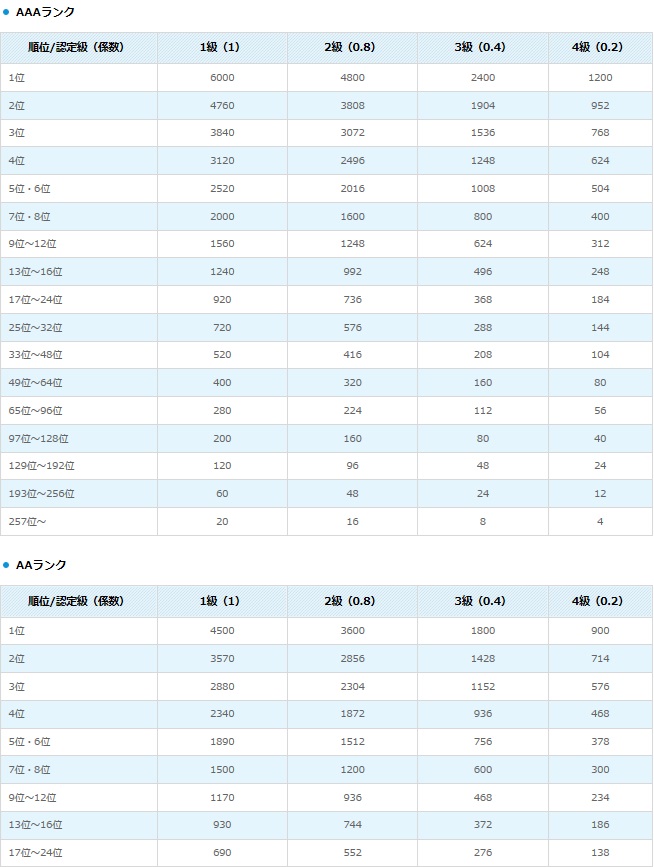The width and height of the screenshot is (654, 867).
Task: Click the value 2400 in AAA 1位 row
Action: tap(483, 78)
